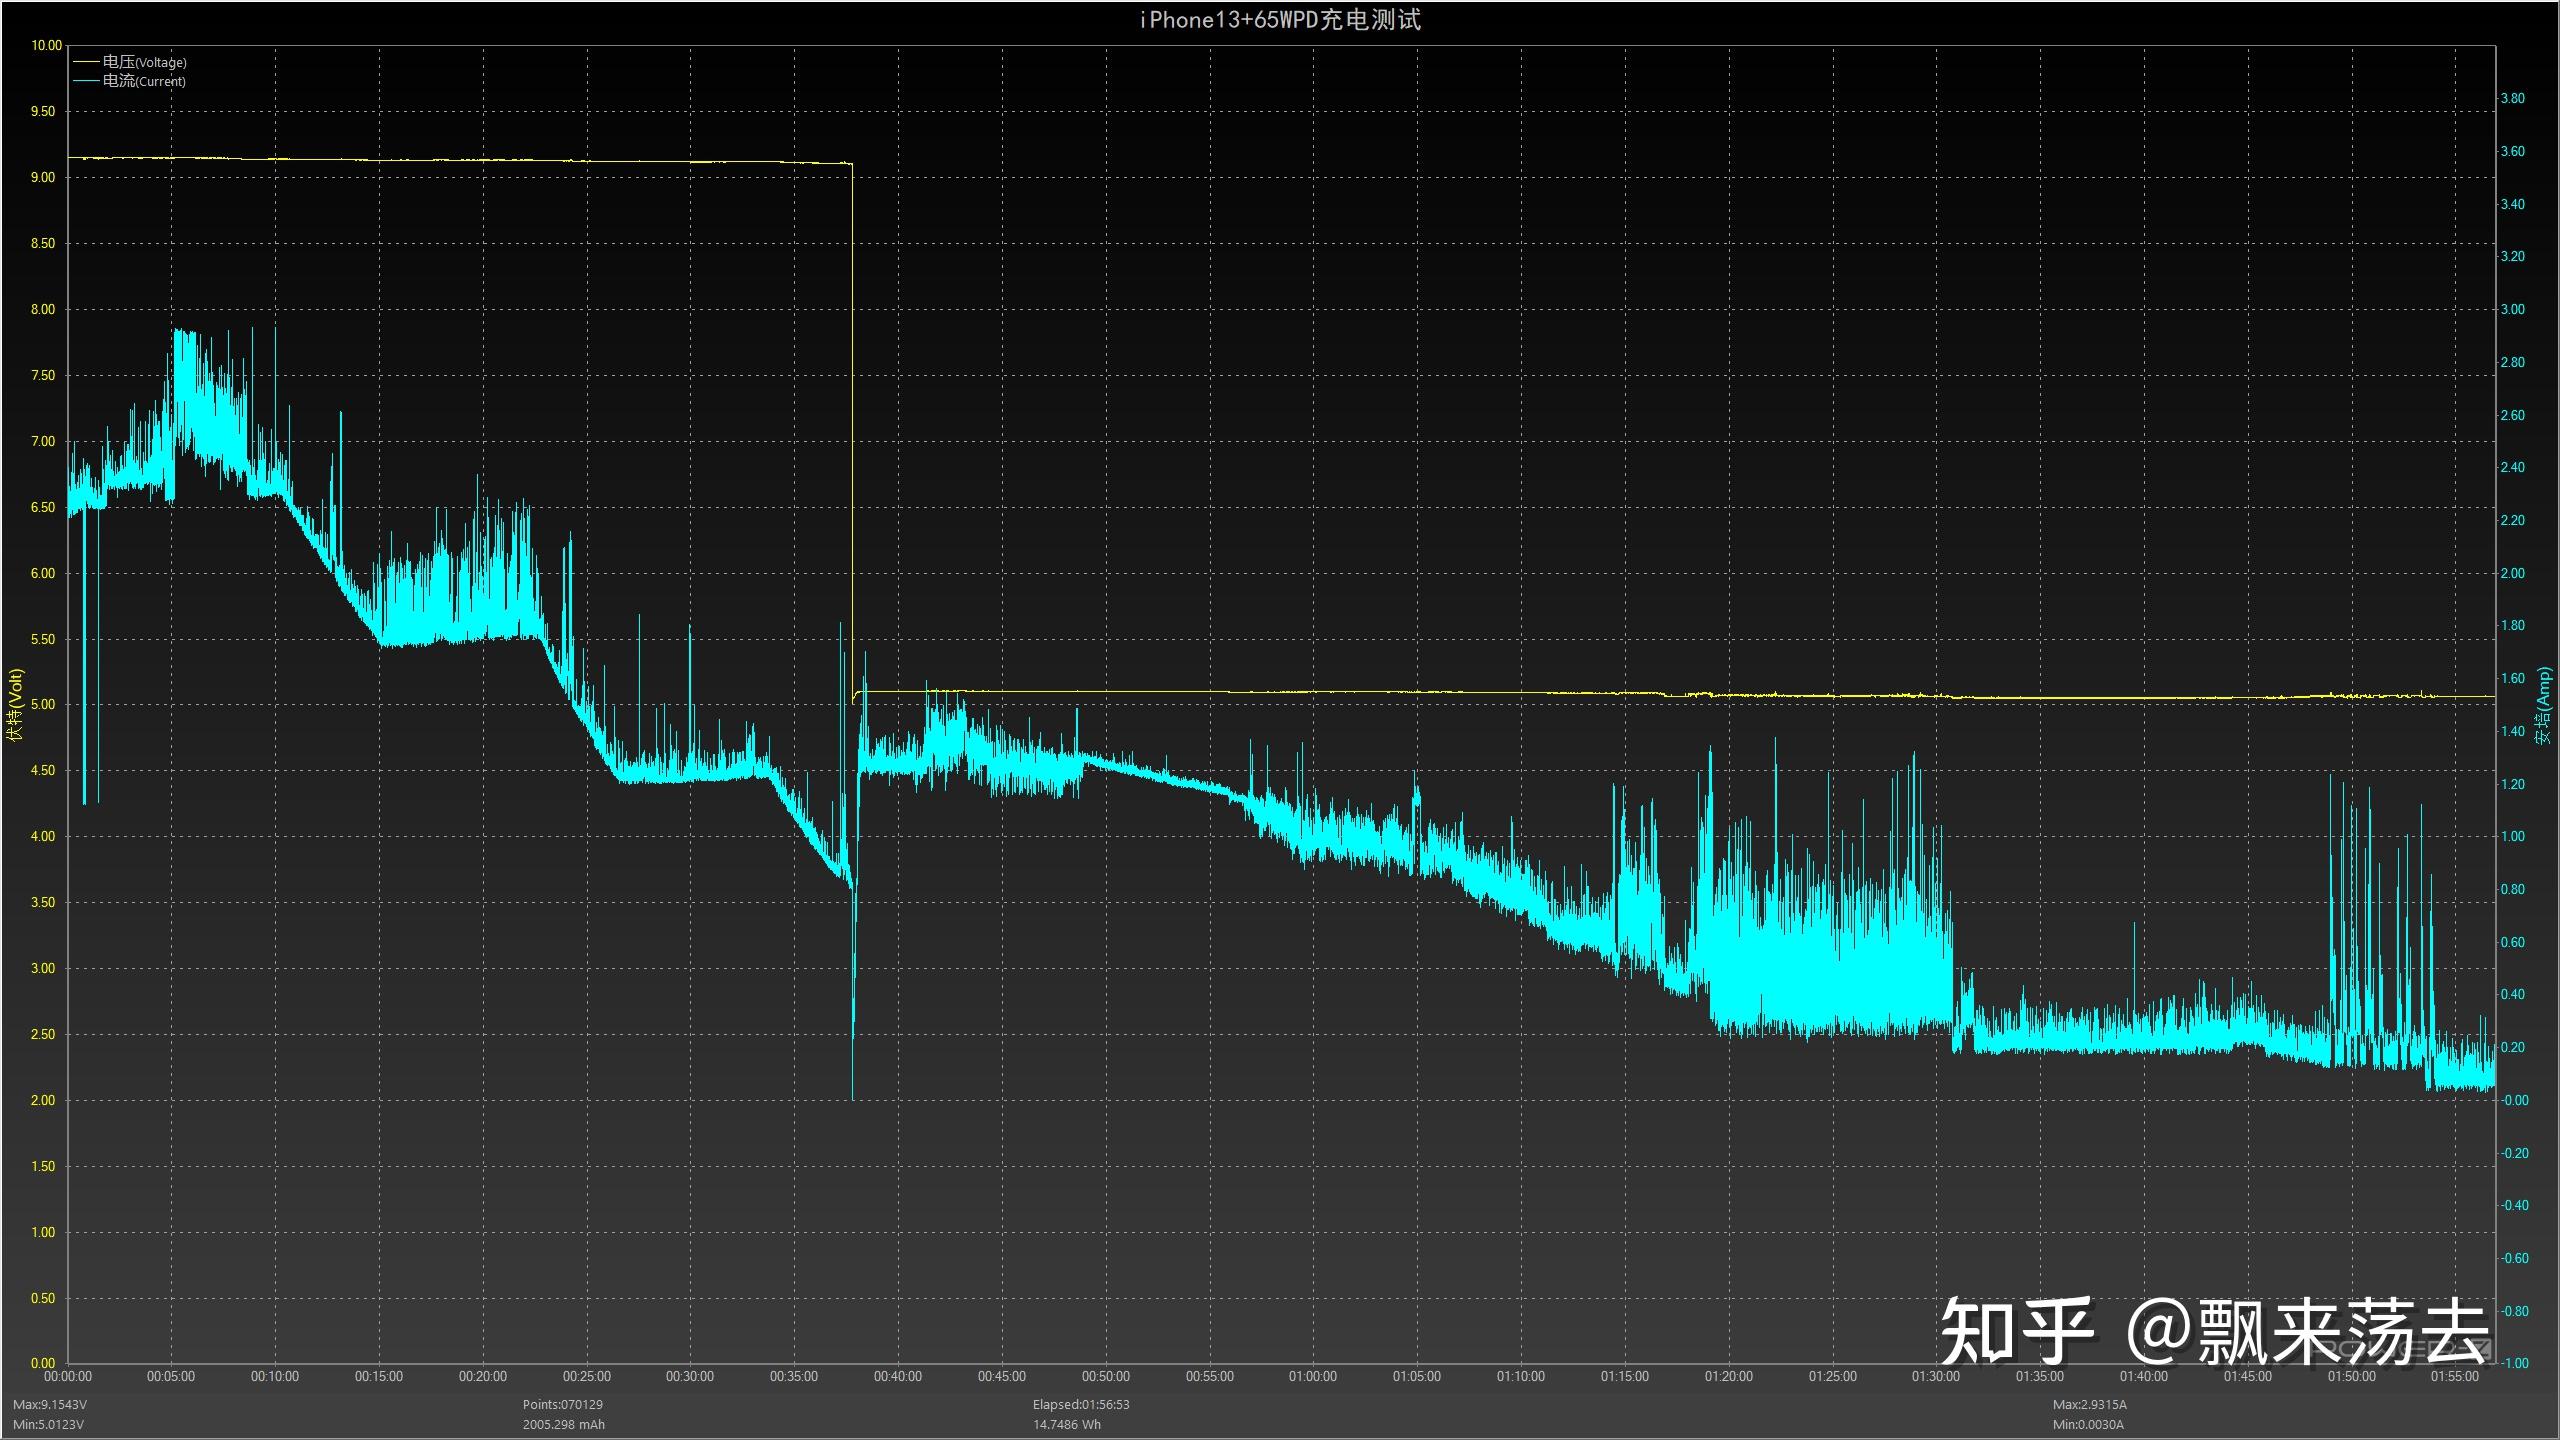
Task: Click the 14.7486 Wh energy readout
Action: (1066, 1424)
